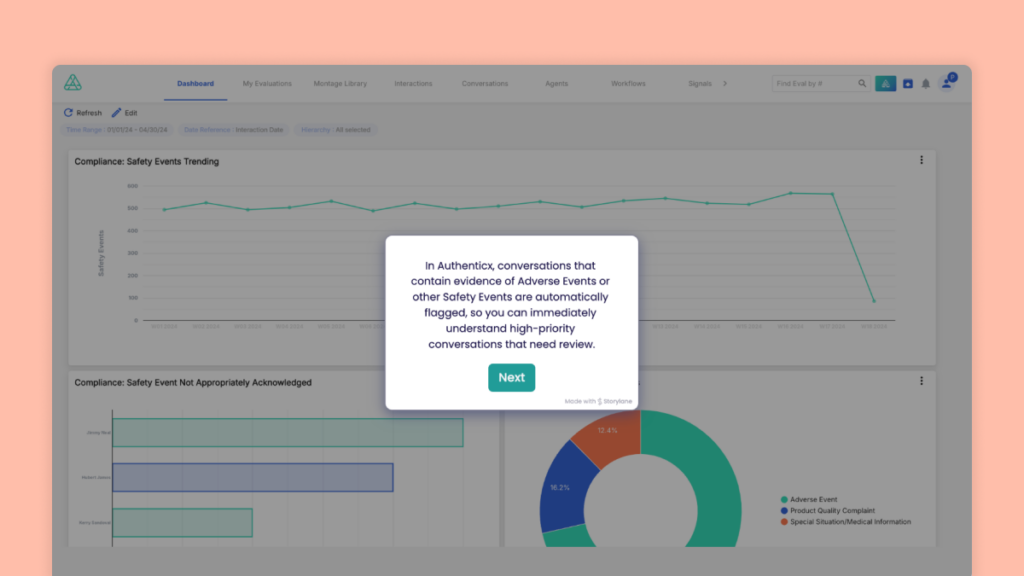Click the Made with Storylane link
Viewport: 1024px width, 576px height.
tap(598, 401)
